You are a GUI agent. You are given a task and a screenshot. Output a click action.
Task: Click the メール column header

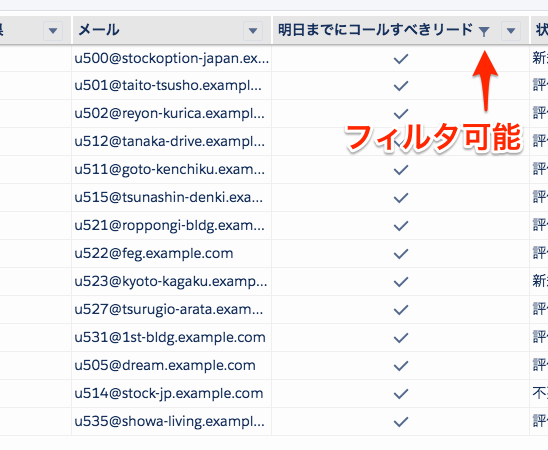tap(99, 30)
